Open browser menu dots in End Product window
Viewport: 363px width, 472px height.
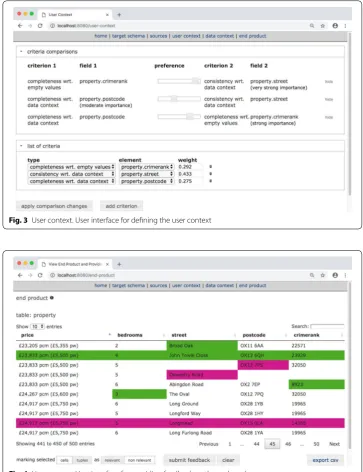pyautogui.click(x=345, y=275)
